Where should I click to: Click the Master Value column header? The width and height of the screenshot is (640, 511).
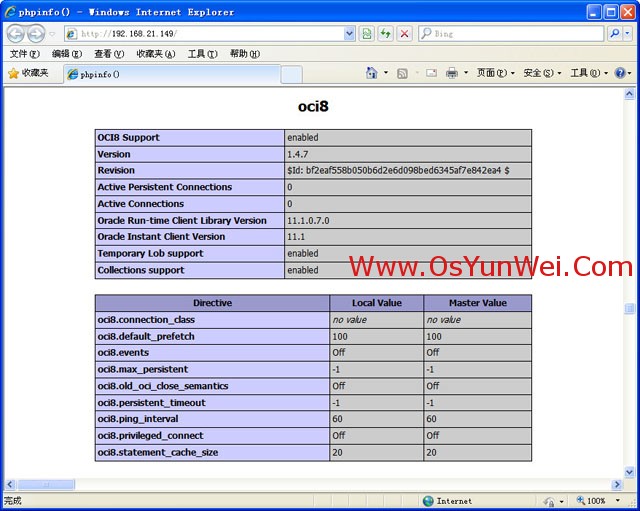click(478, 303)
